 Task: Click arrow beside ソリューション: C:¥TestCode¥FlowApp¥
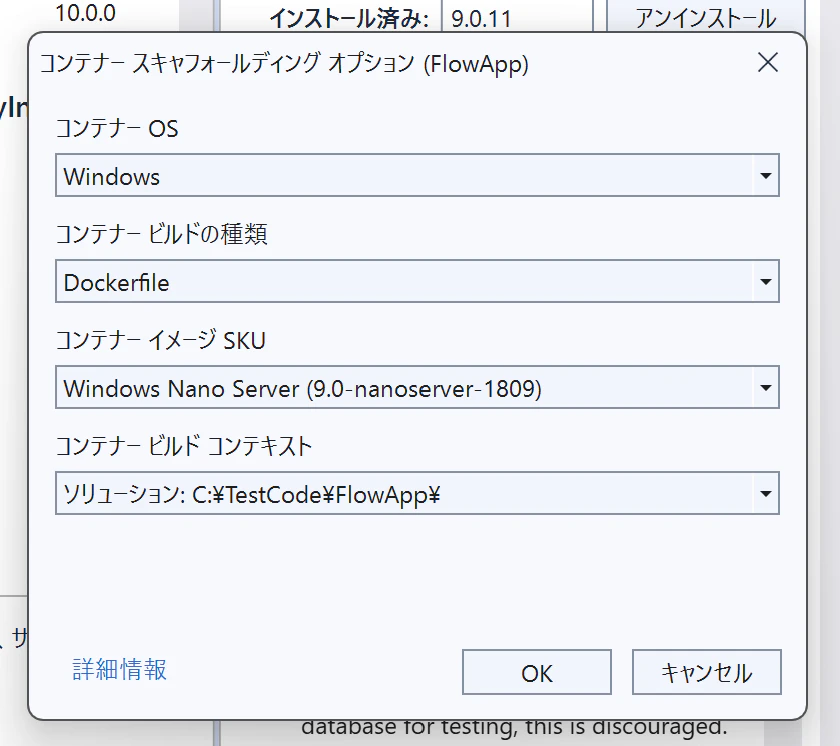766,494
